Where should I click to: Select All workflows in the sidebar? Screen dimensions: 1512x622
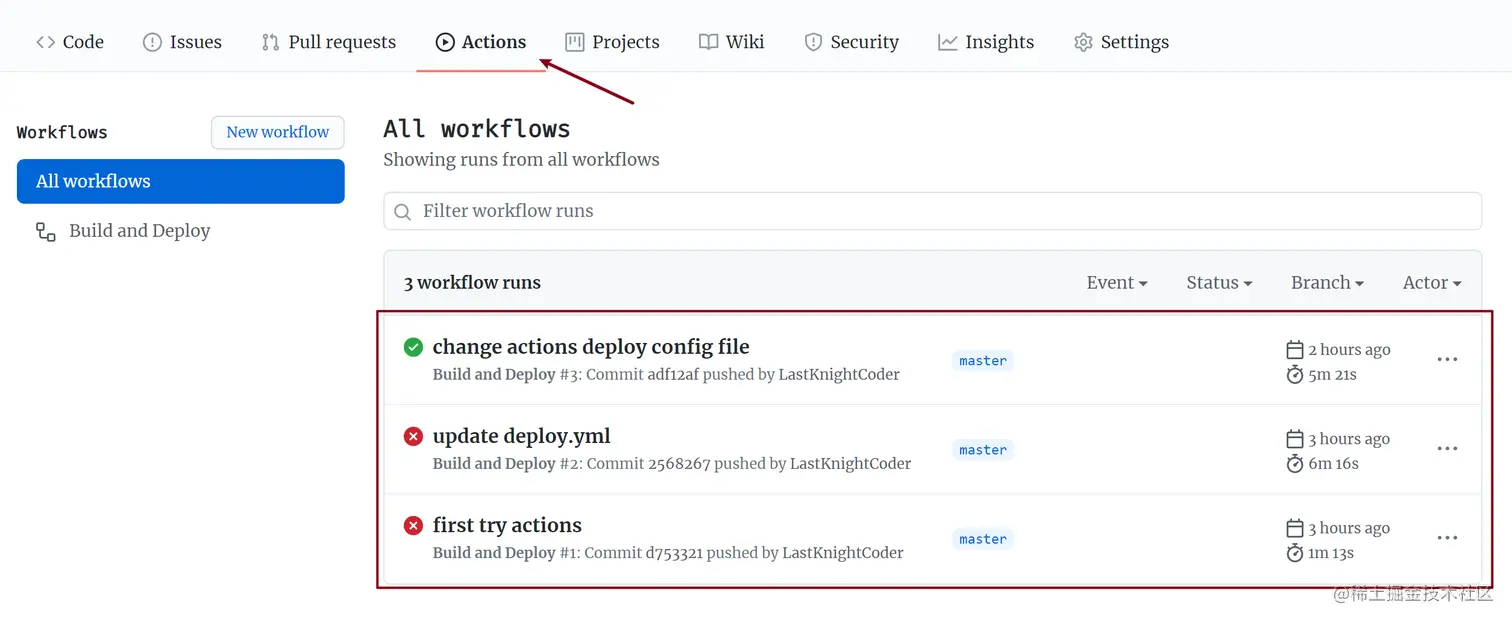coord(181,181)
